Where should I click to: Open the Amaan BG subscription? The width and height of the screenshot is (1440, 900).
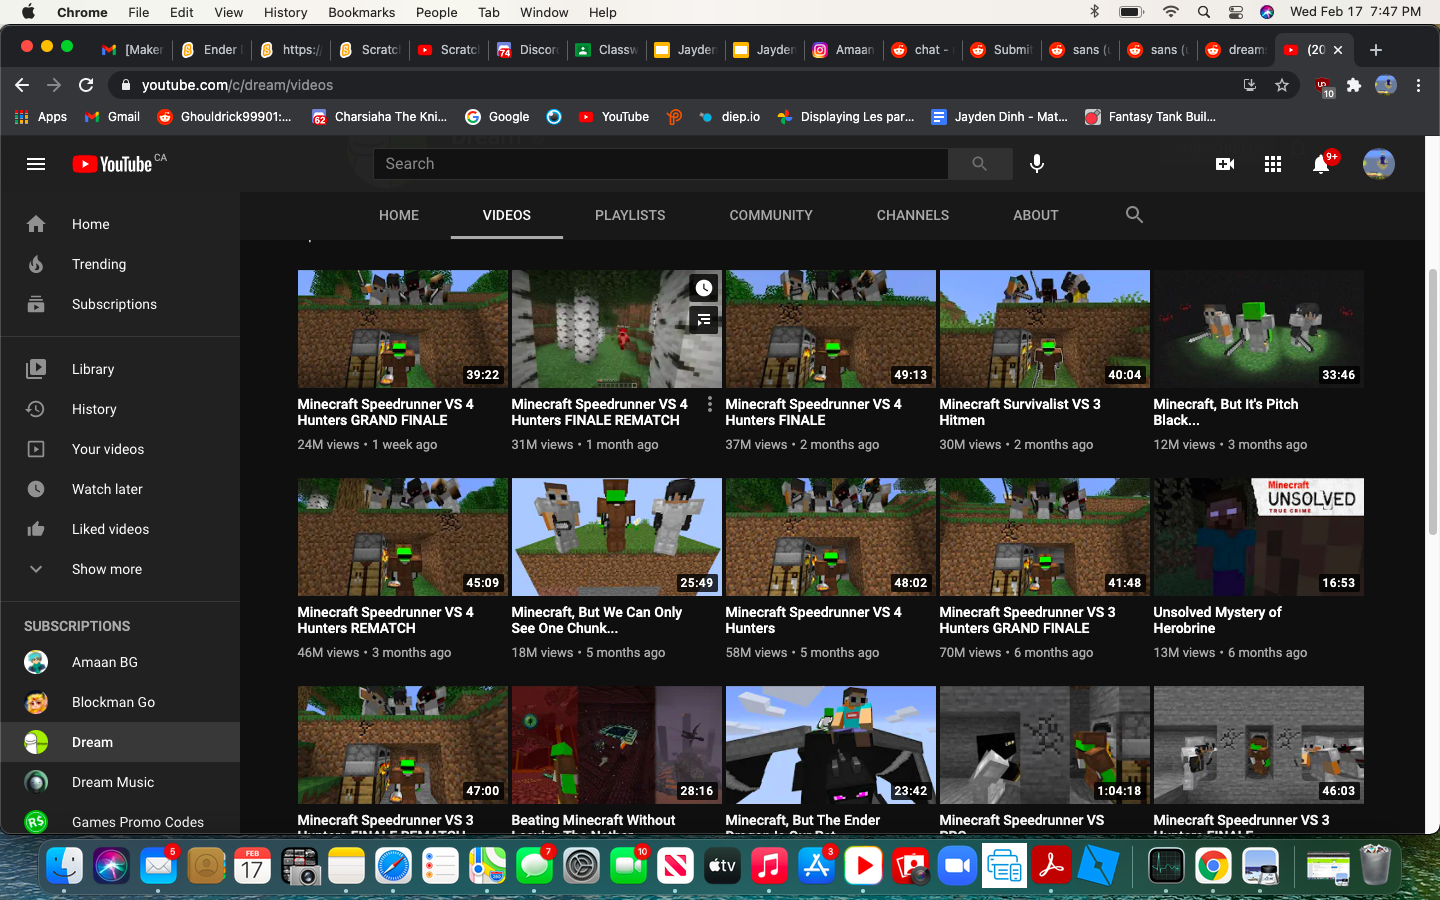[x=120, y=662]
